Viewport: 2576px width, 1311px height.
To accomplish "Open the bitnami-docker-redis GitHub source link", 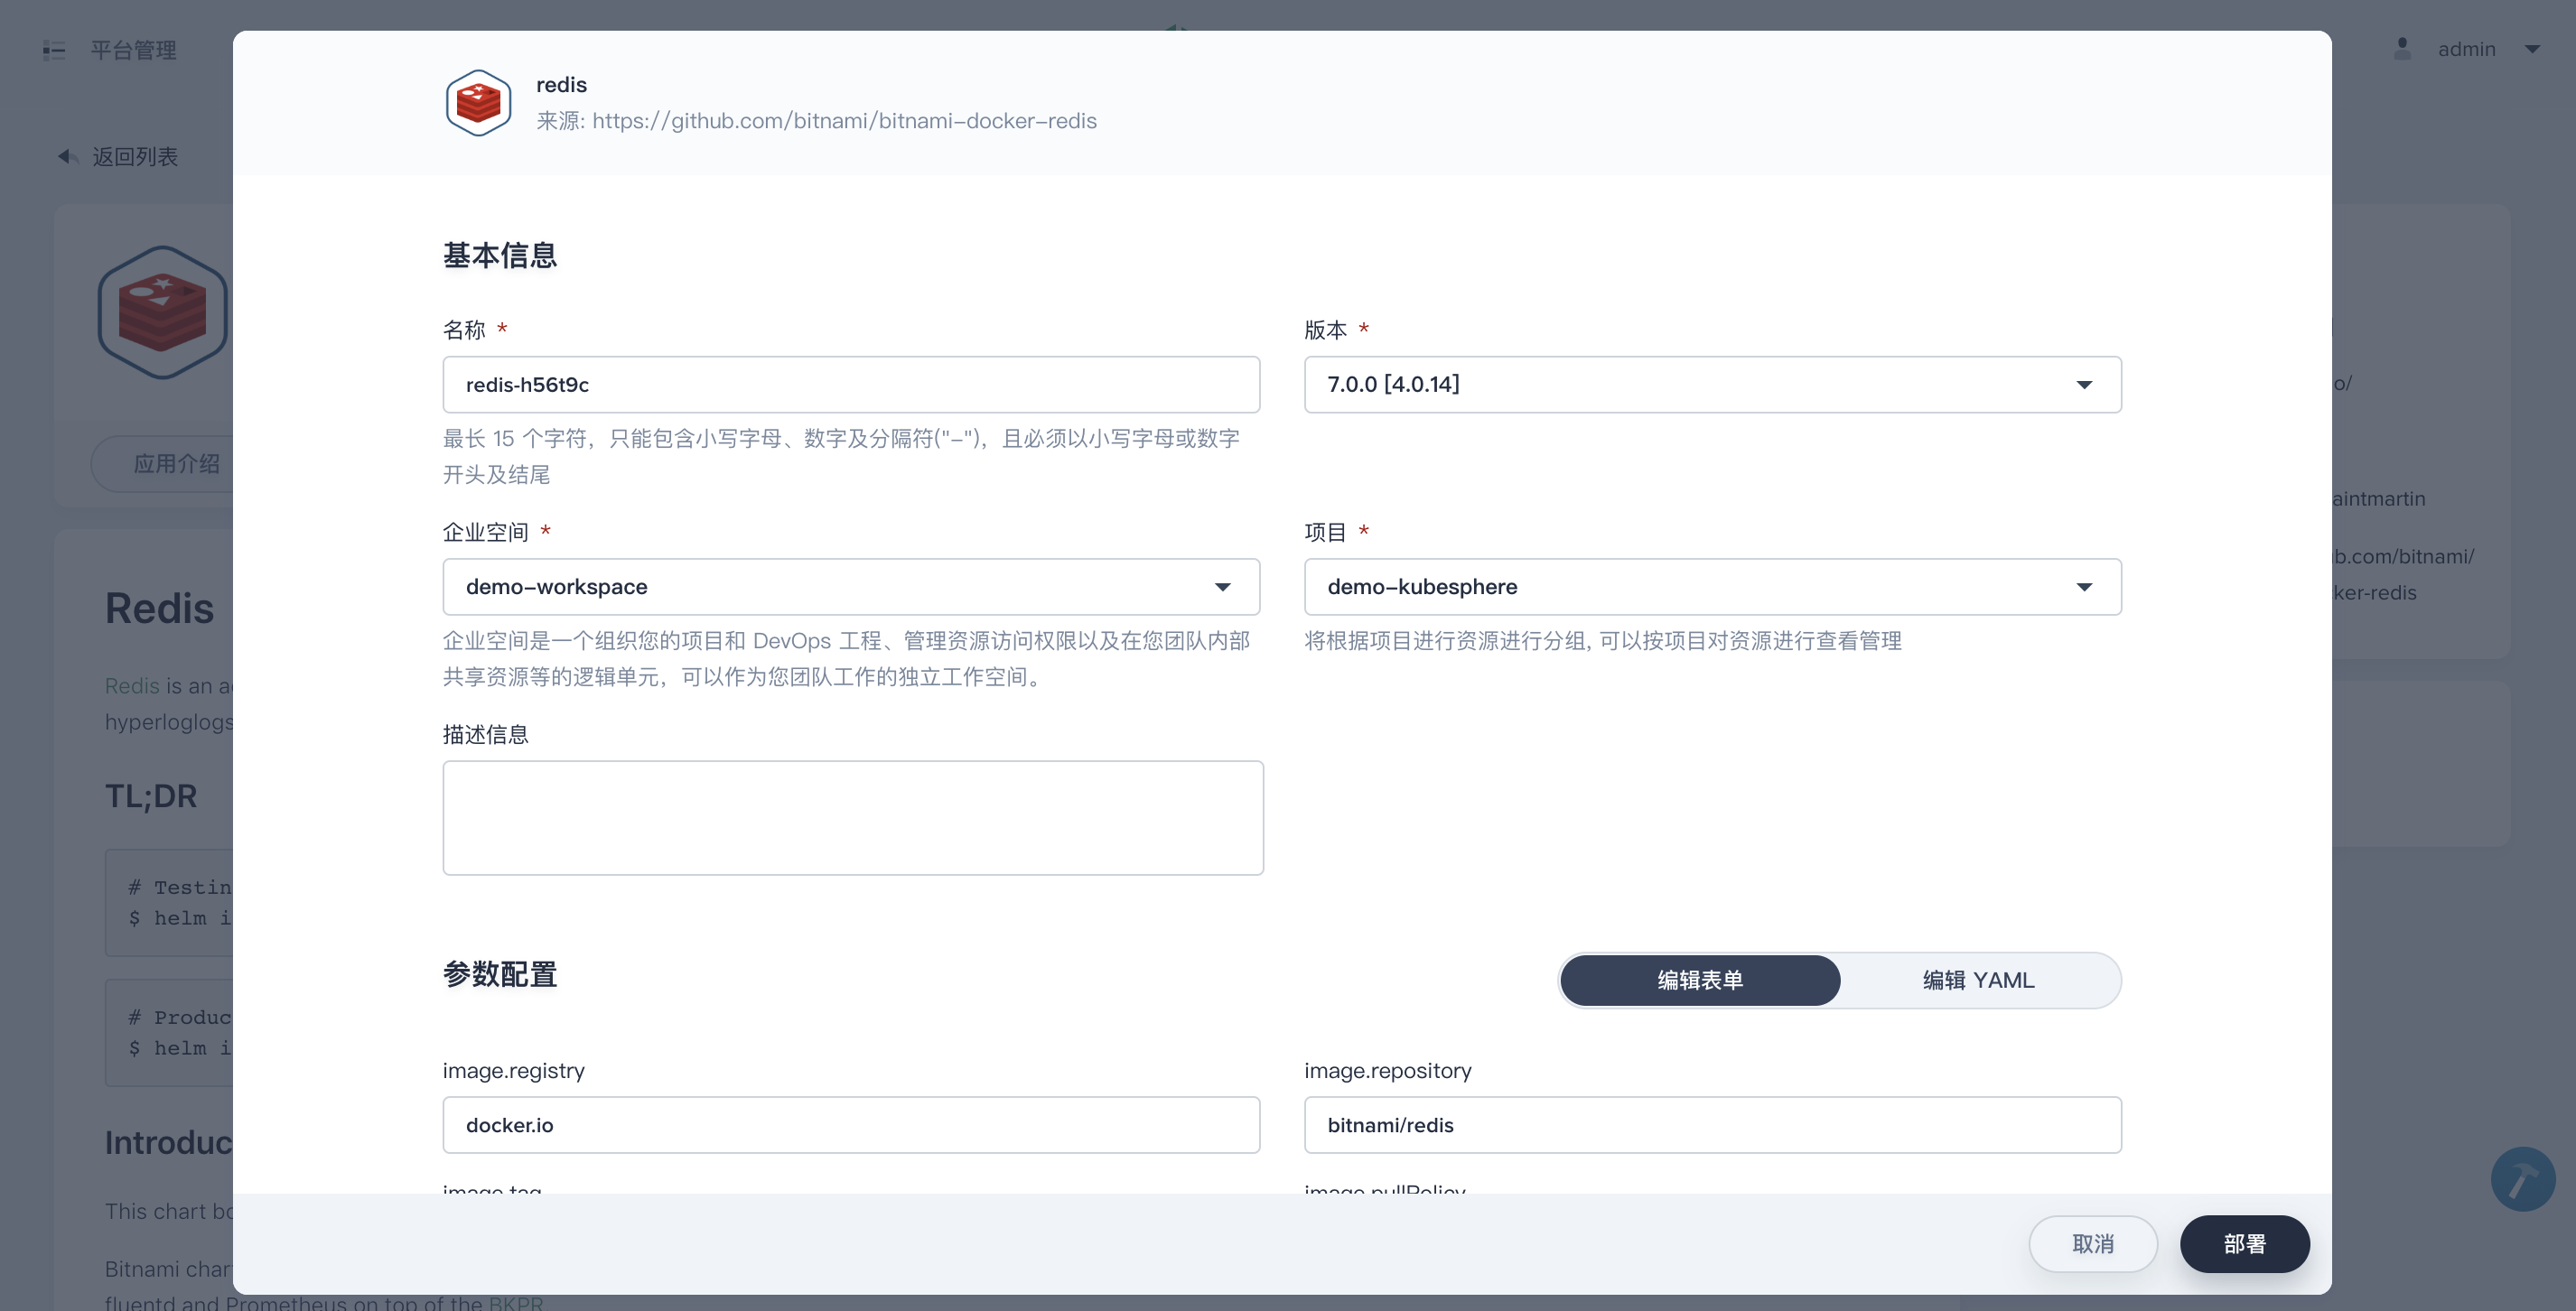I will (x=844, y=121).
